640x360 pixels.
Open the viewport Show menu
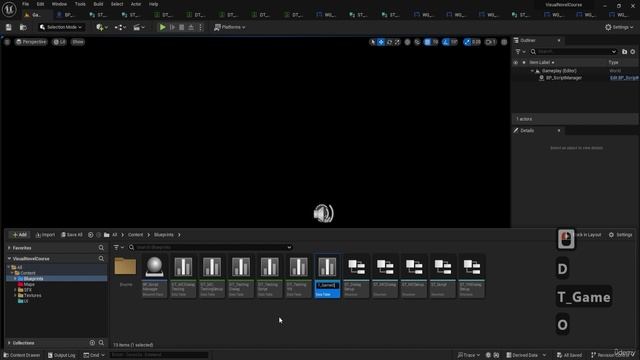point(78,42)
